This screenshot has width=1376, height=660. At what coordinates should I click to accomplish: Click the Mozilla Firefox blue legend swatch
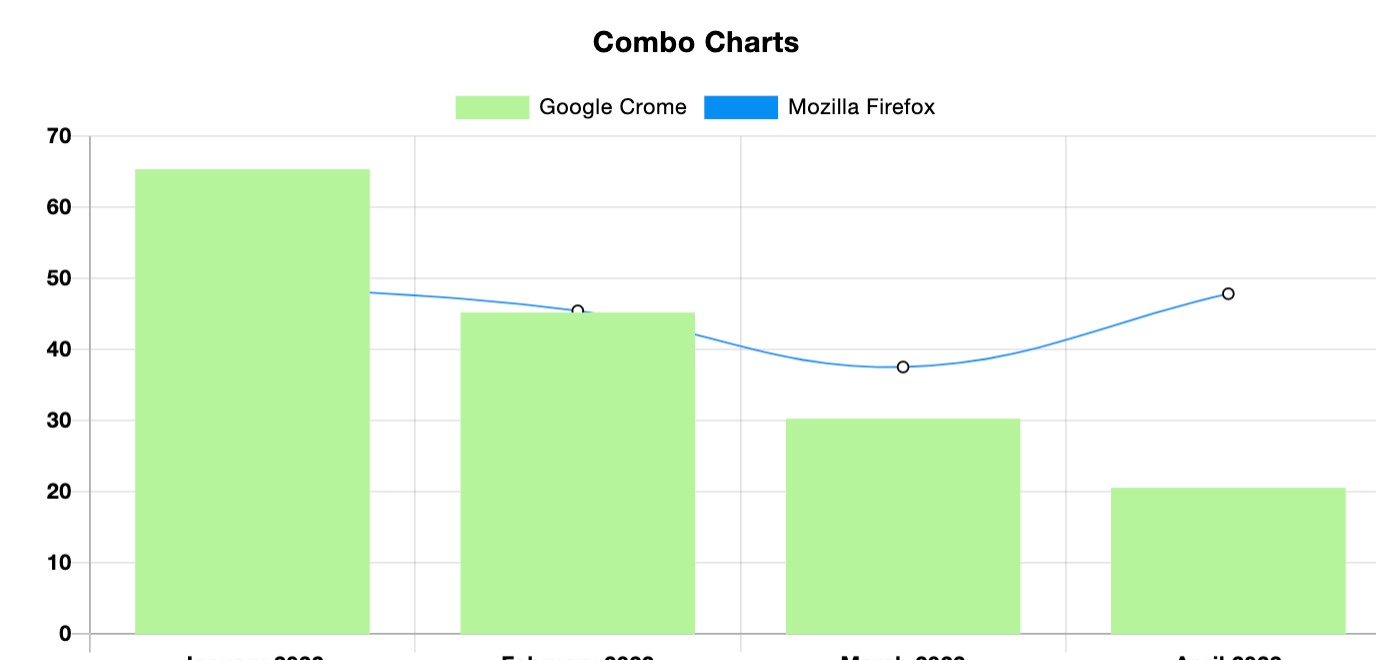(740, 107)
